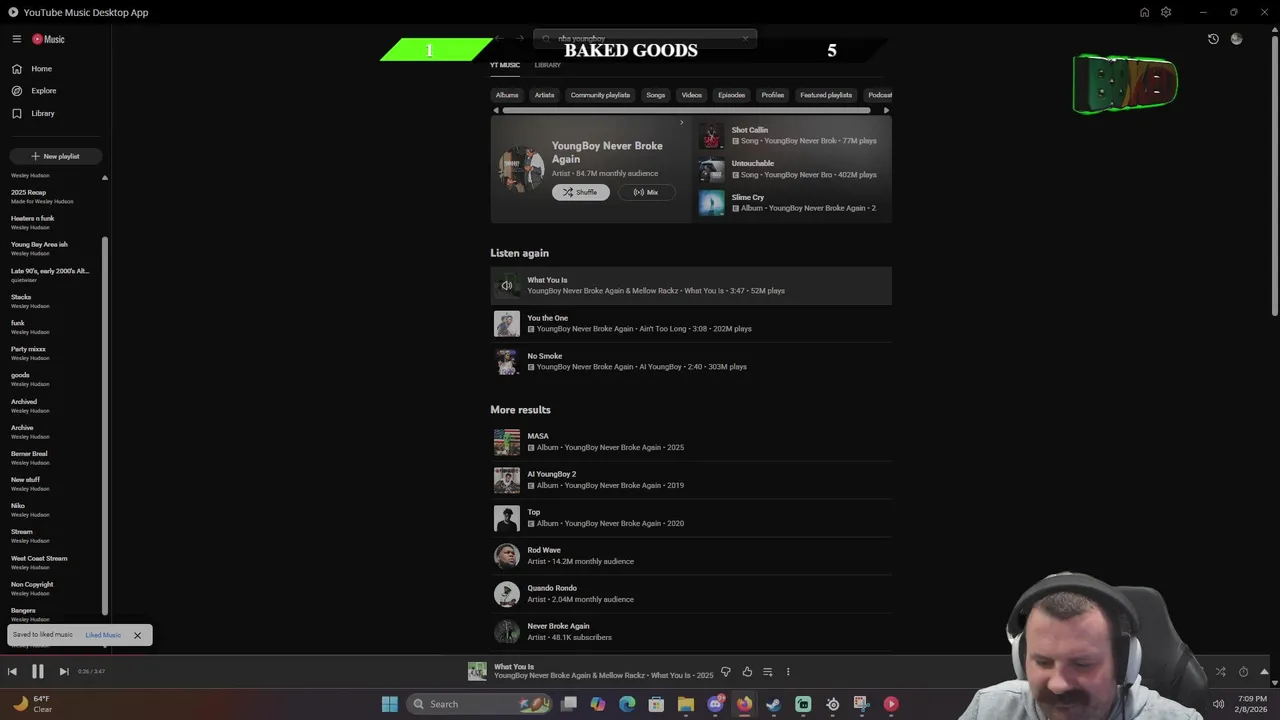Filter results by Albums chip

tap(507, 95)
